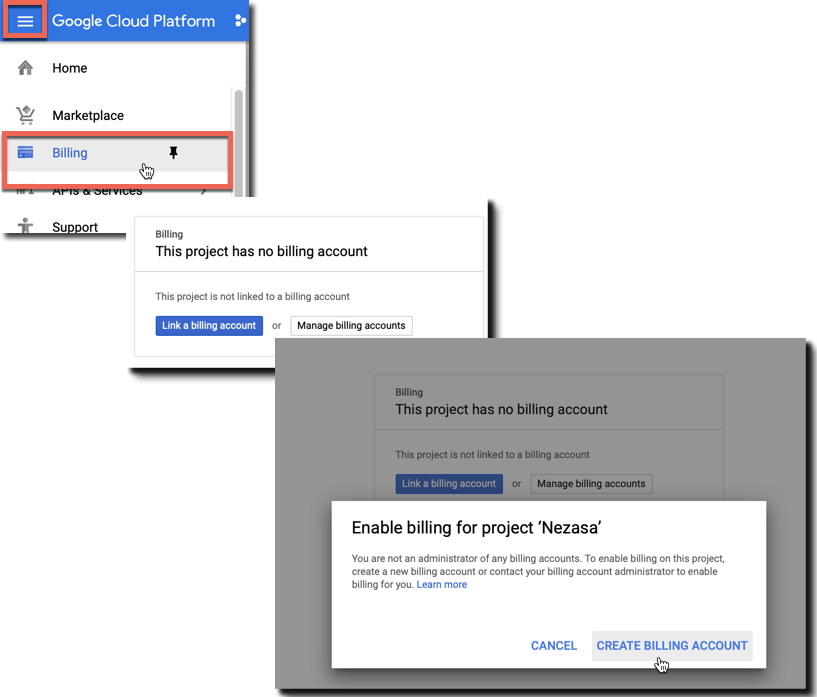Click Create Billing Account
817x697 pixels.
(x=672, y=646)
